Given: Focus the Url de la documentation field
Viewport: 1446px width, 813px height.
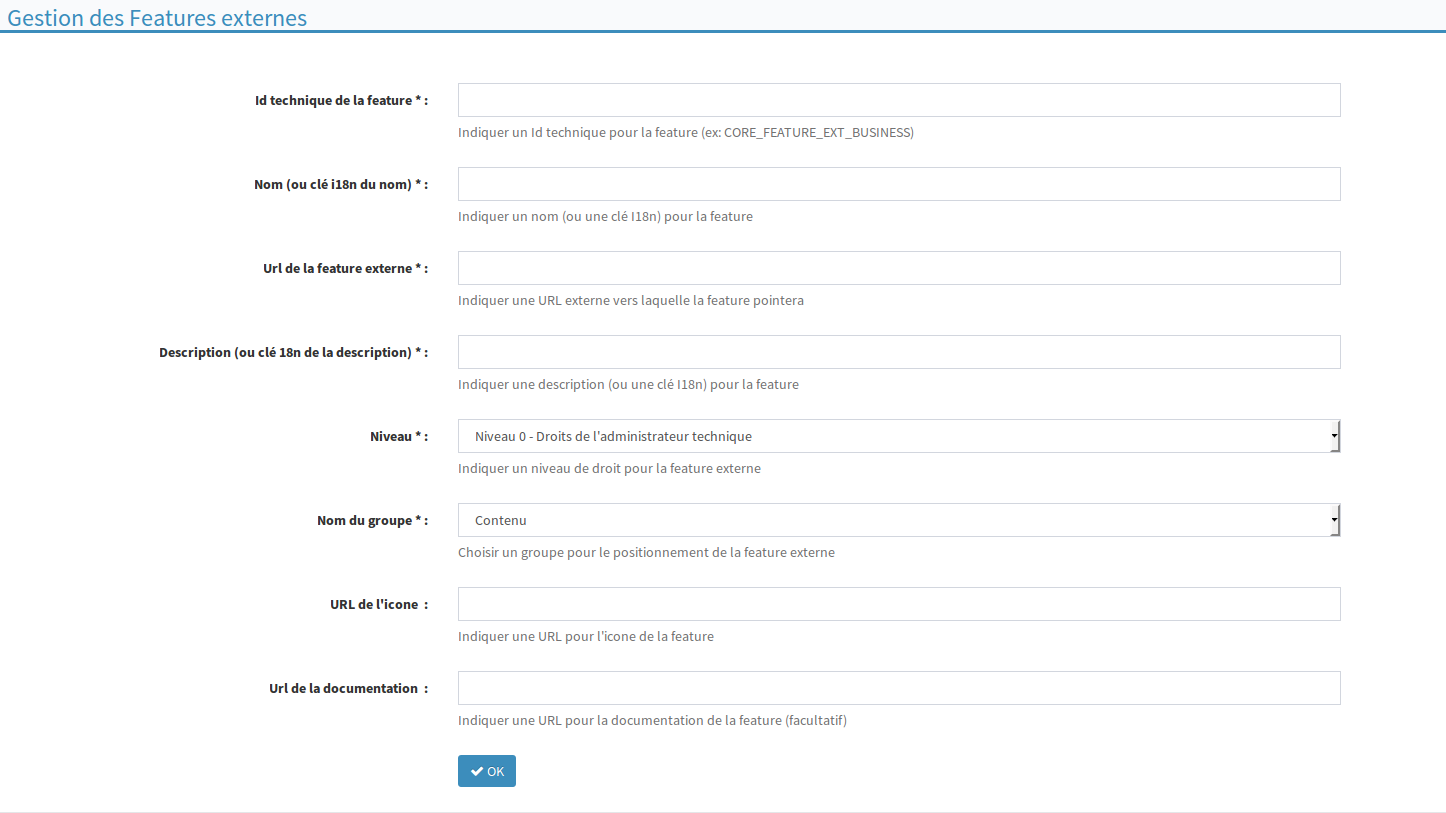Looking at the screenshot, I should click(898, 688).
